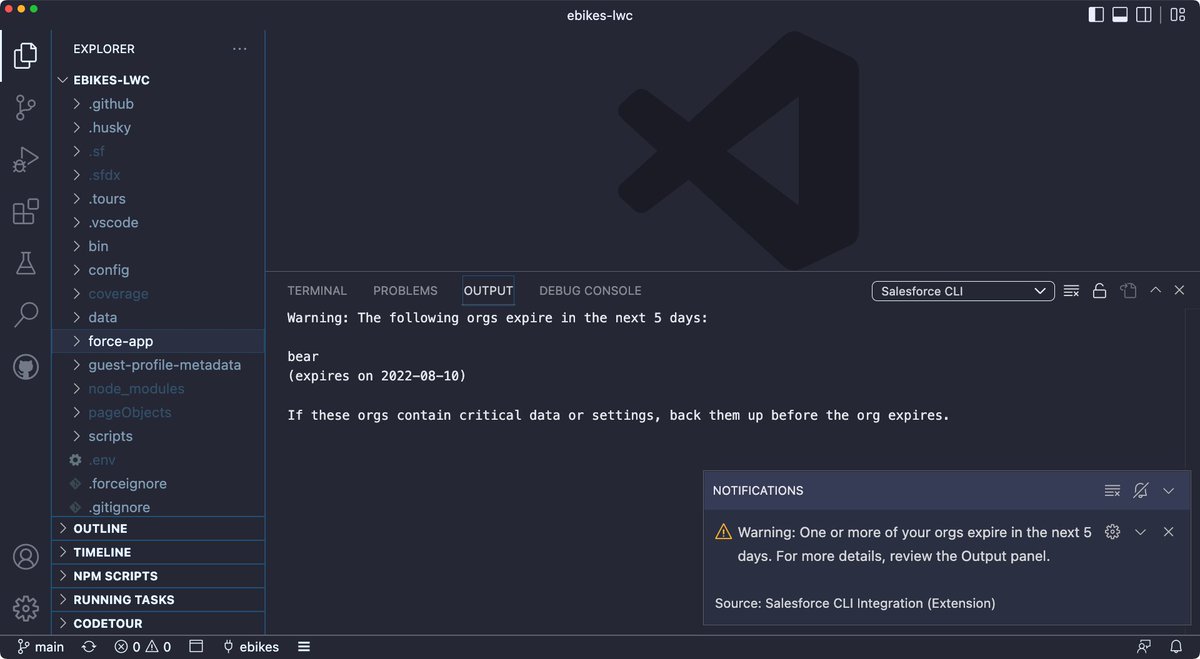This screenshot has height=659, width=1200.
Task: Open the Explorer view in activity bar
Action: click(x=25, y=55)
